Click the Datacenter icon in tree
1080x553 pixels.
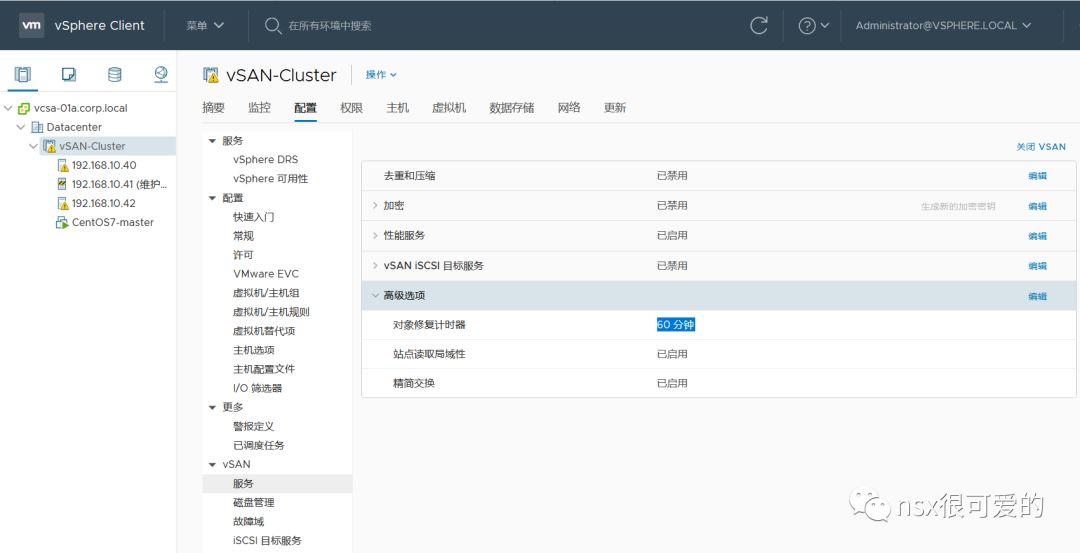tap(37, 127)
